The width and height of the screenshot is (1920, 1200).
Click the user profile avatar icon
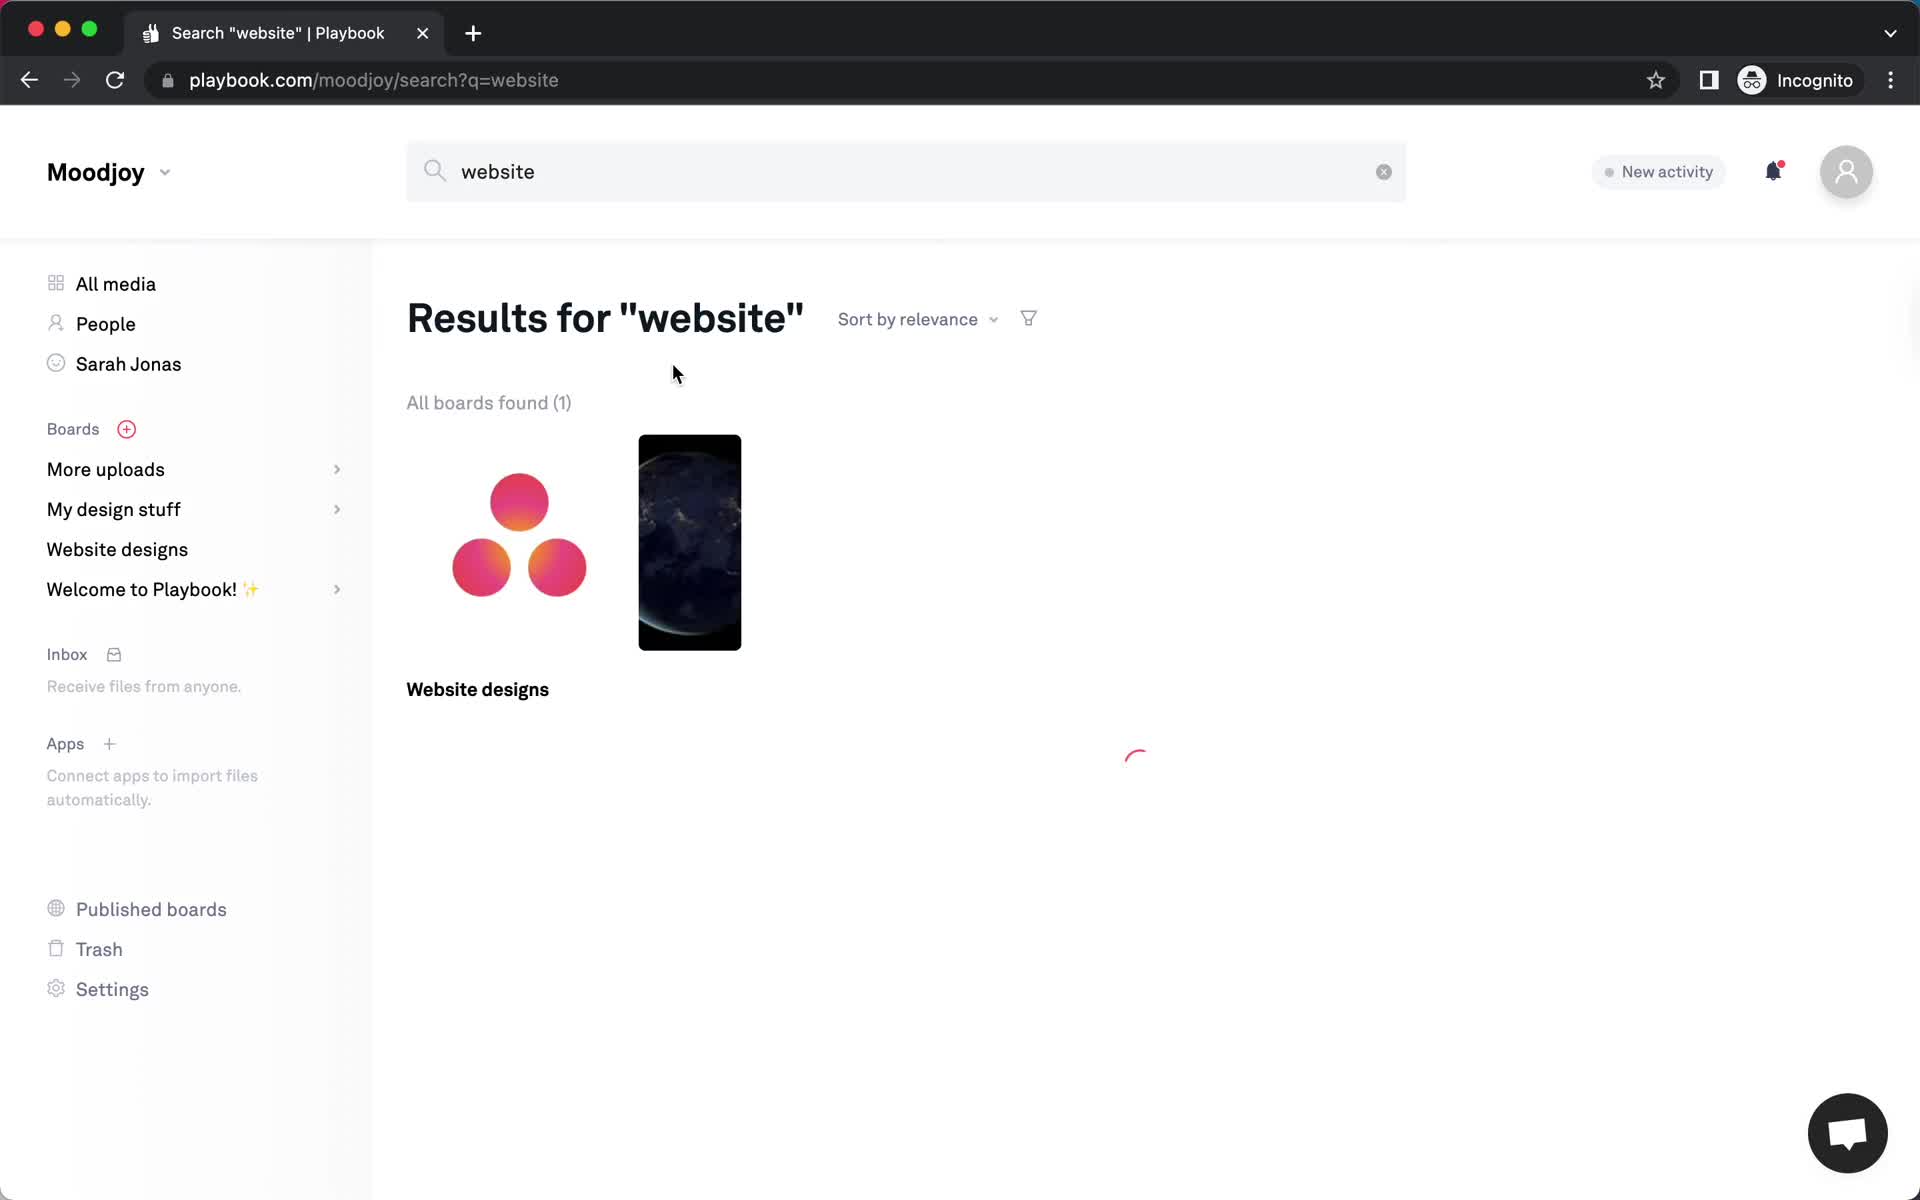(x=1848, y=171)
